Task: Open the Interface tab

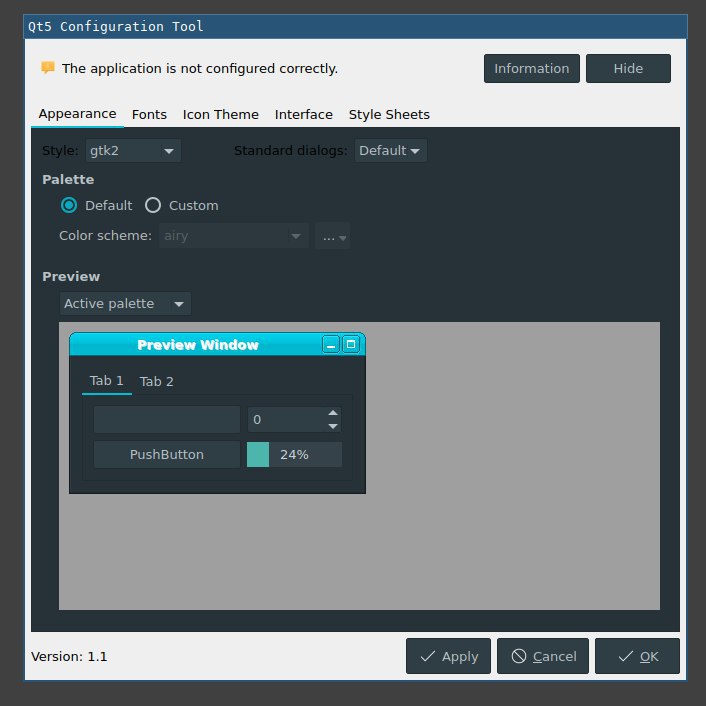Action: (303, 114)
